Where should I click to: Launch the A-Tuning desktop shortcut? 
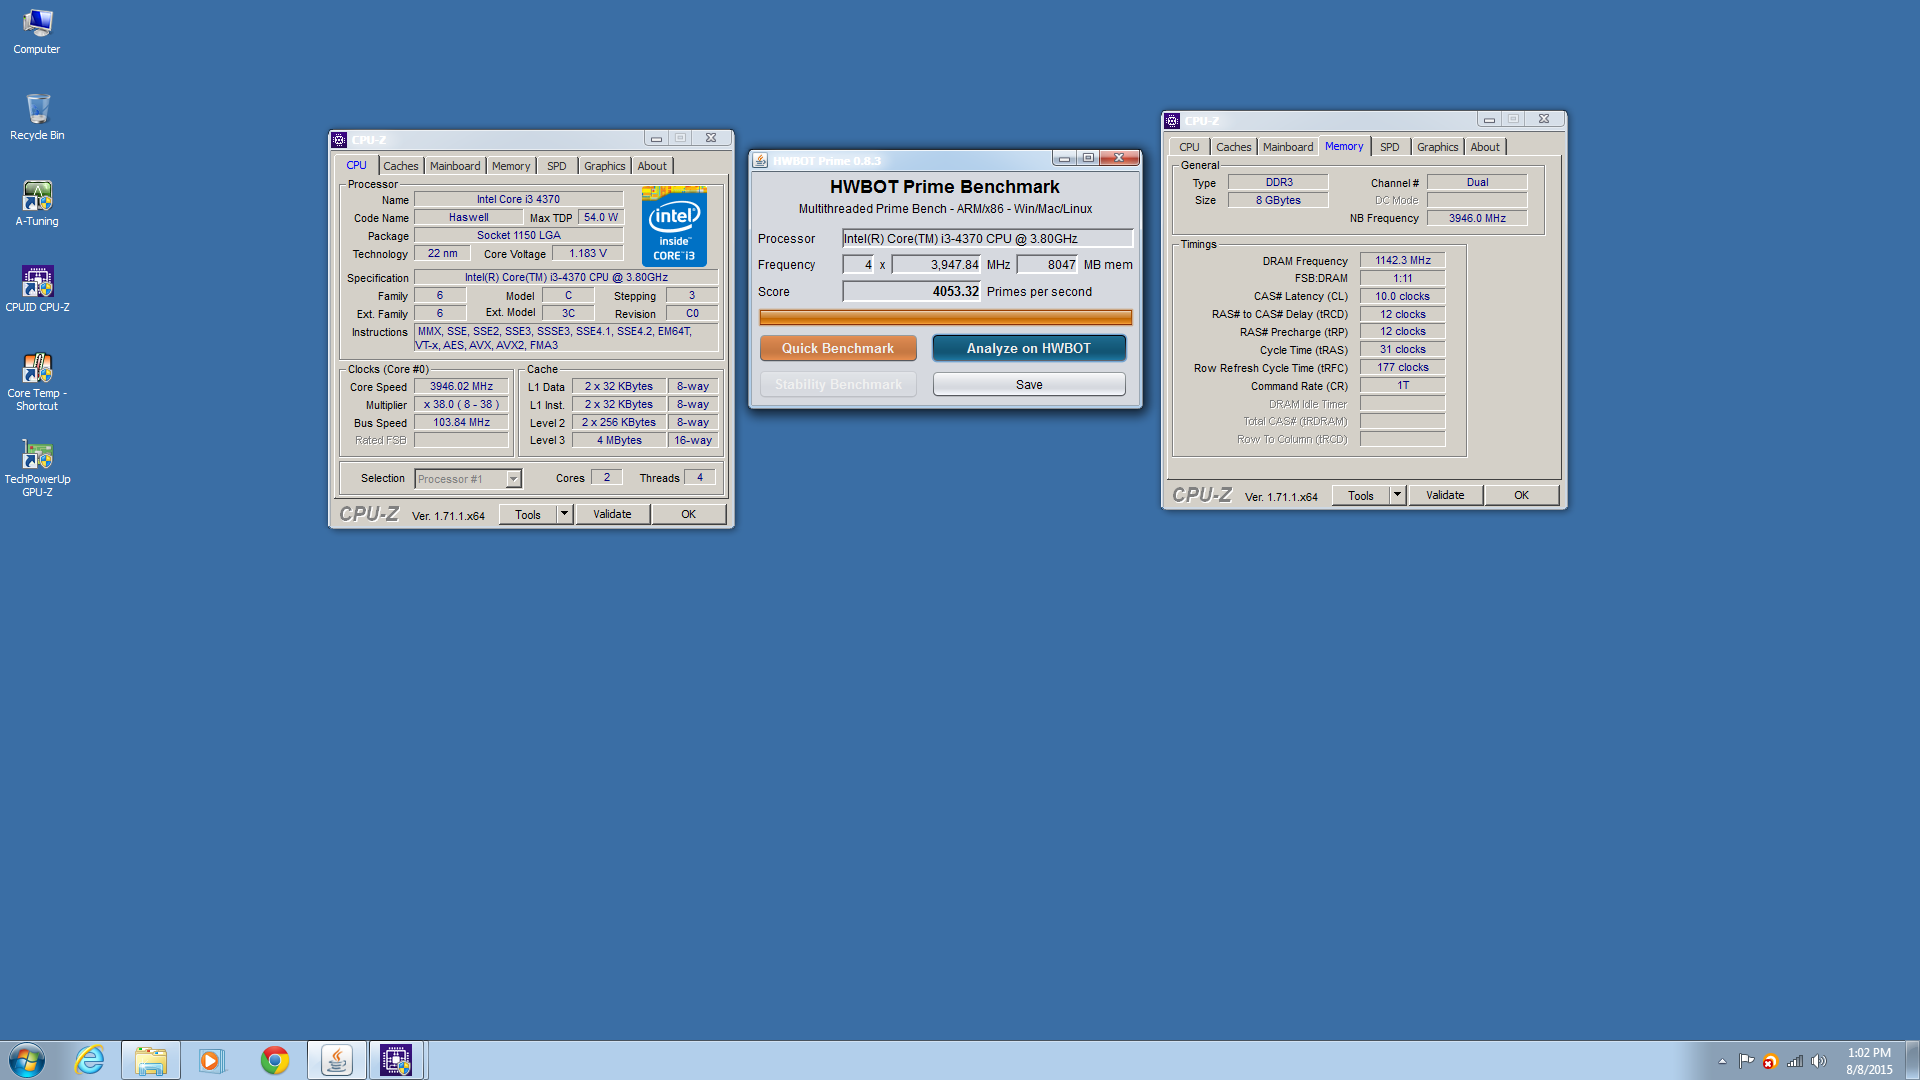pos(37,202)
